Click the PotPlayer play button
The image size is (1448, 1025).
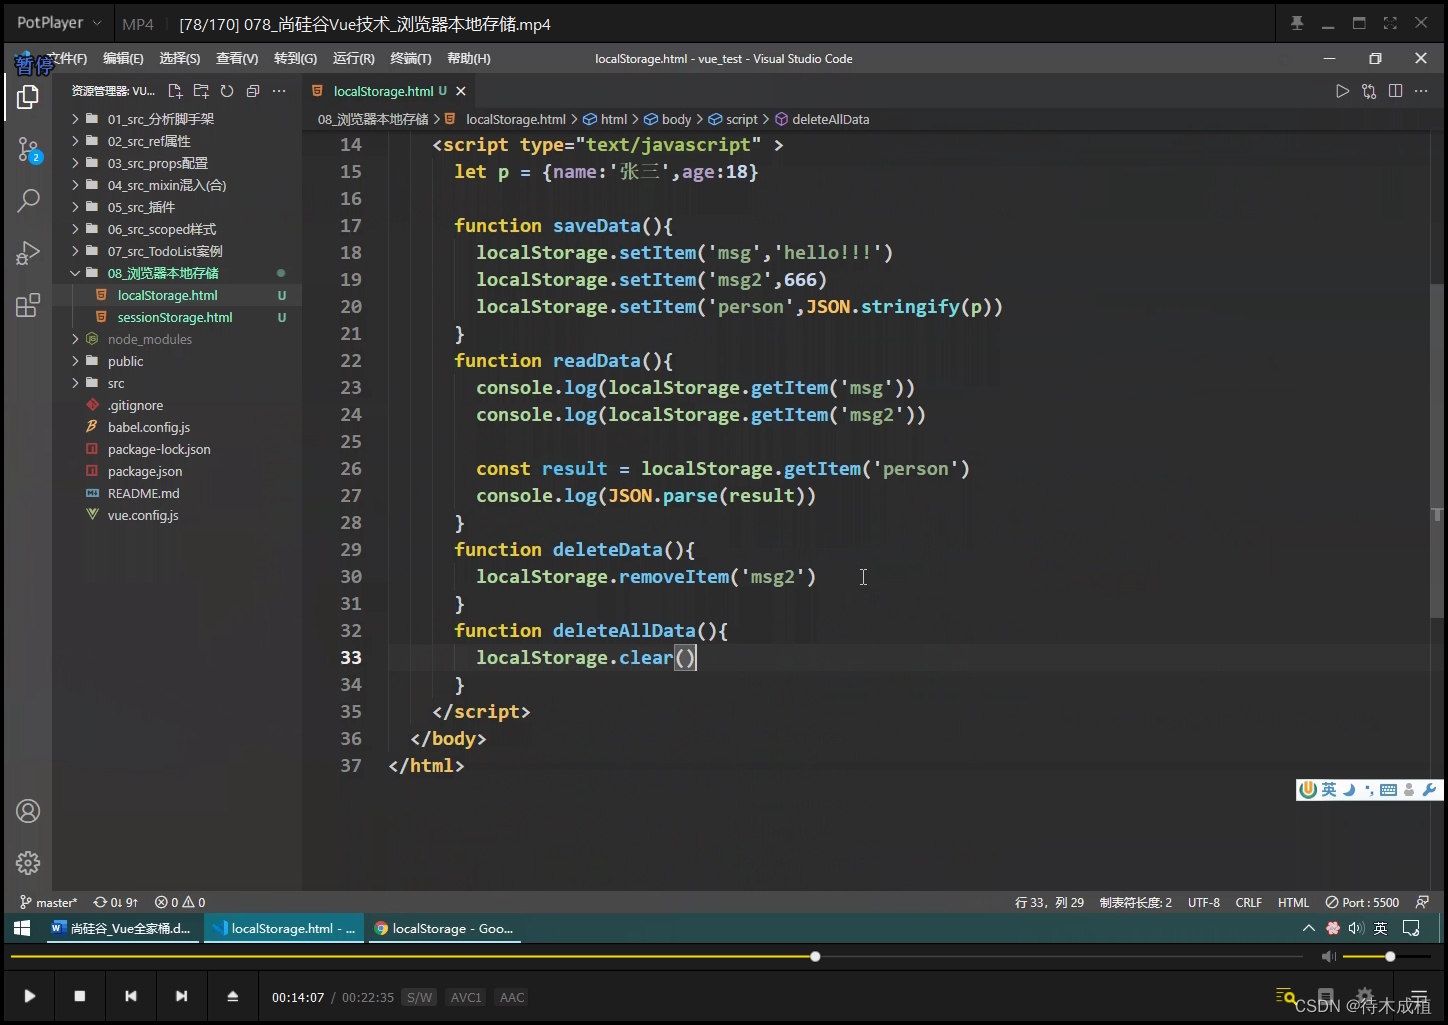click(x=30, y=996)
